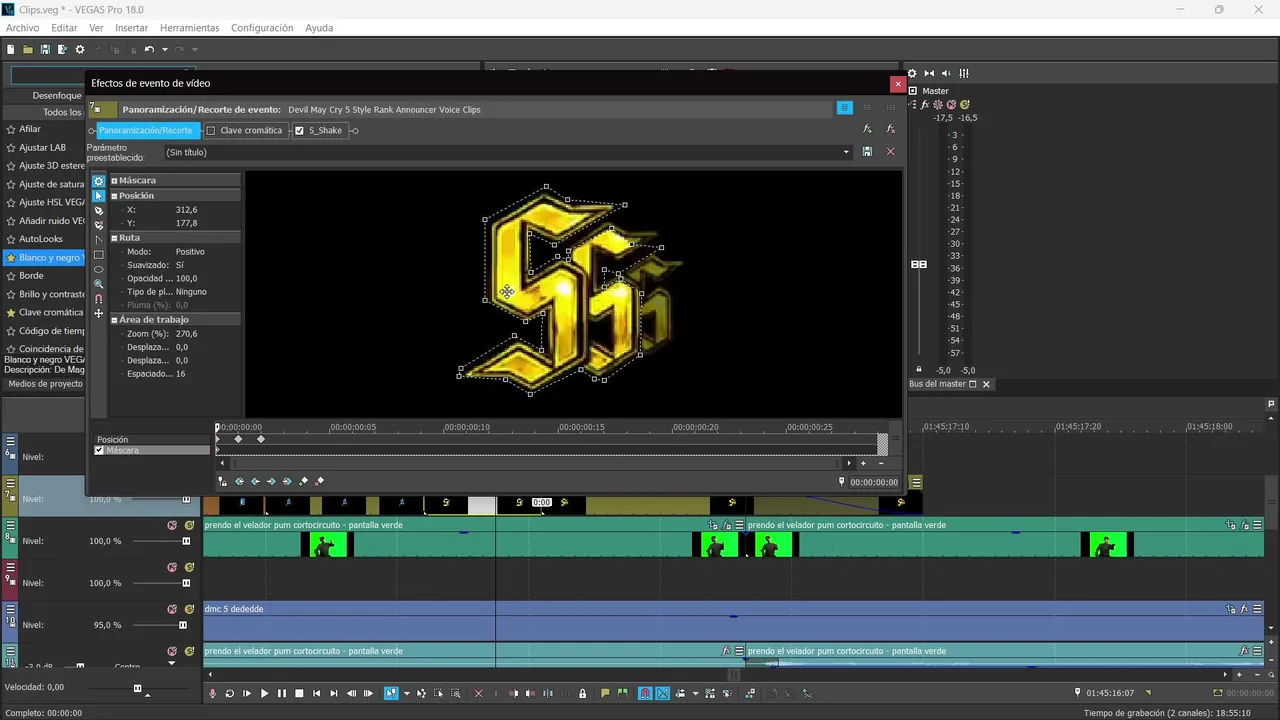Image resolution: width=1280 pixels, height=720 pixels.
Task: Select the Panoramización/Recorte effect chain button
Action: pyautogui.click(x=146, y=130)
